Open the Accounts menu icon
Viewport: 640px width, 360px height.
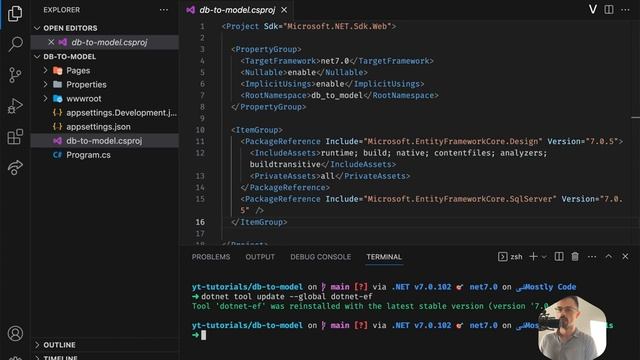pyautogui.click(x=15, y=333)
